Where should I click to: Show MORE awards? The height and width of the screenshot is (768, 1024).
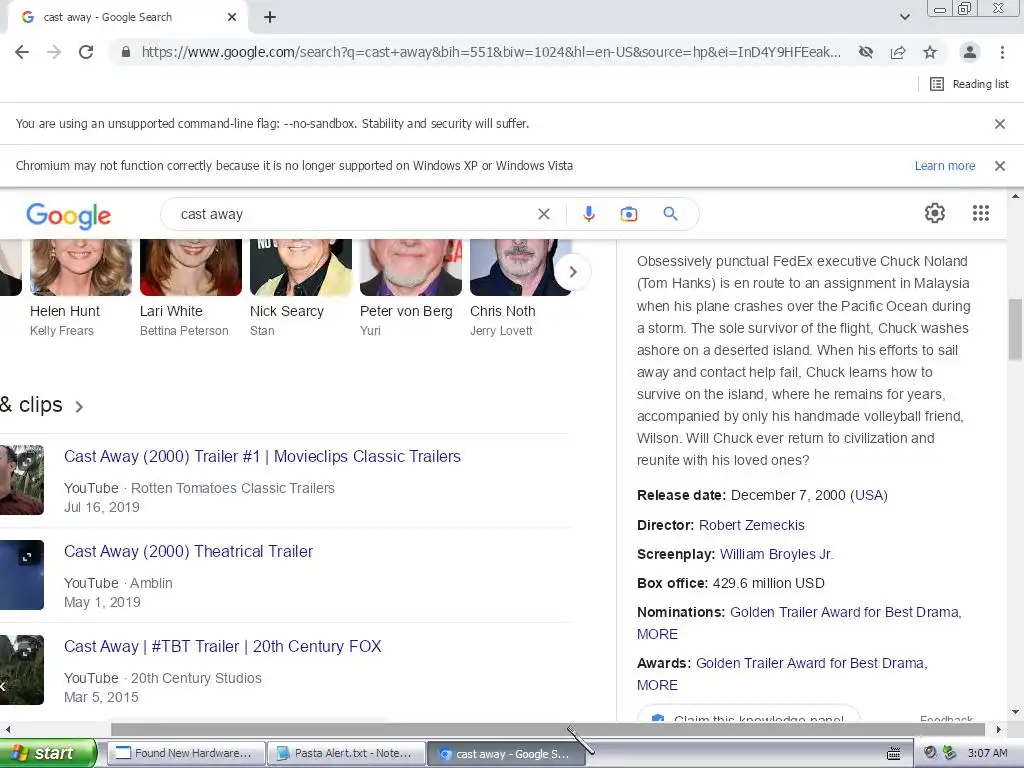pos(657,685)
